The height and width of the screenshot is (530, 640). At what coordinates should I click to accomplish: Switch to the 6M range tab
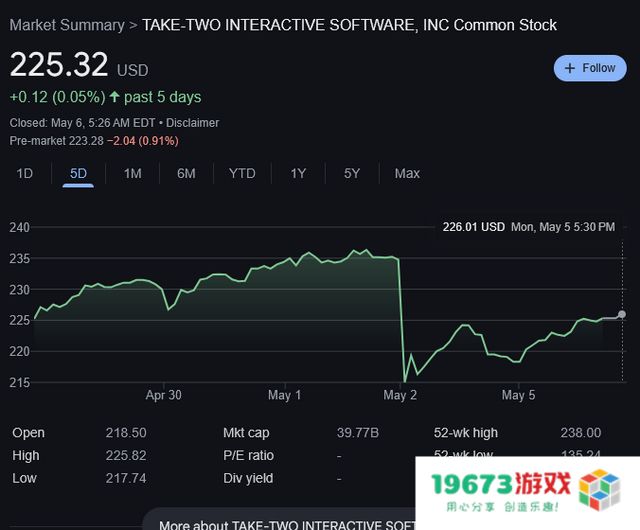click(x=186, y=174)
